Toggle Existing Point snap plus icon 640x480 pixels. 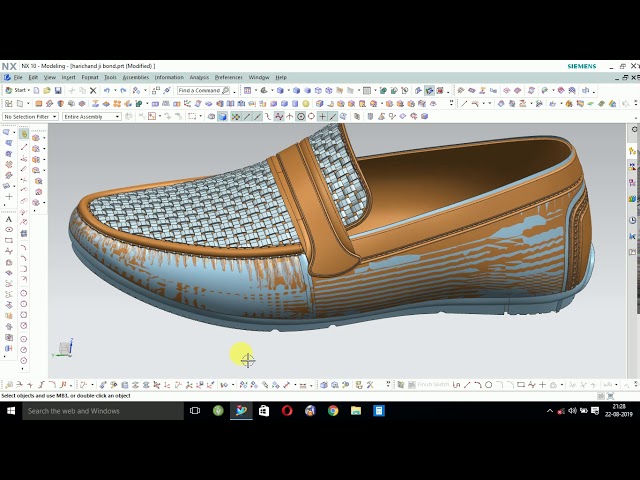[322, 117]
